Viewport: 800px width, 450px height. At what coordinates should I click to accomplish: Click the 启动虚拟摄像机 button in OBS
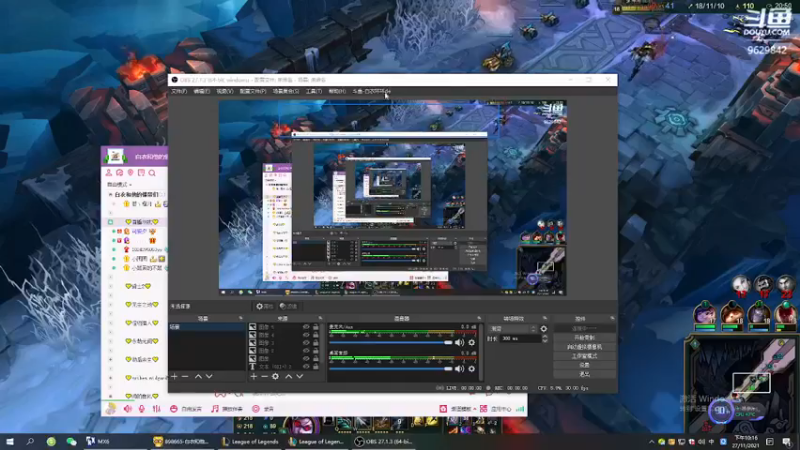[x=584, y=347]
